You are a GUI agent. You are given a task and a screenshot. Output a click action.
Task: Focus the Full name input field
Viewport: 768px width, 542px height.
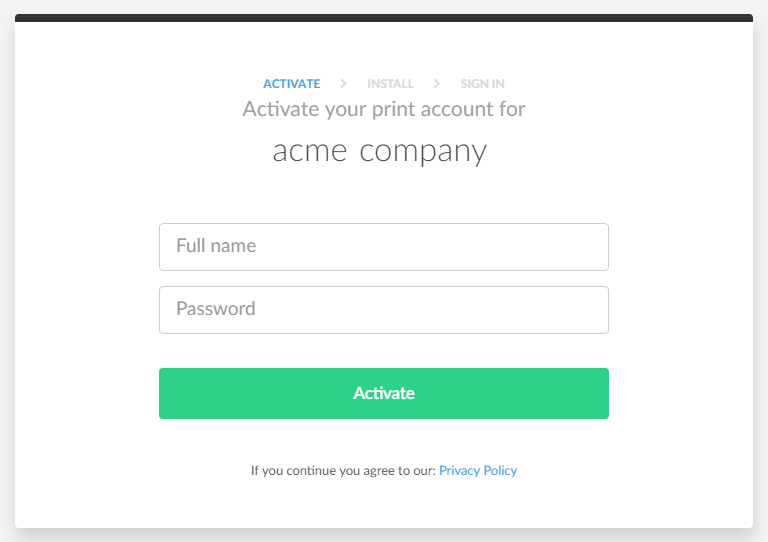tap(384, 246)
